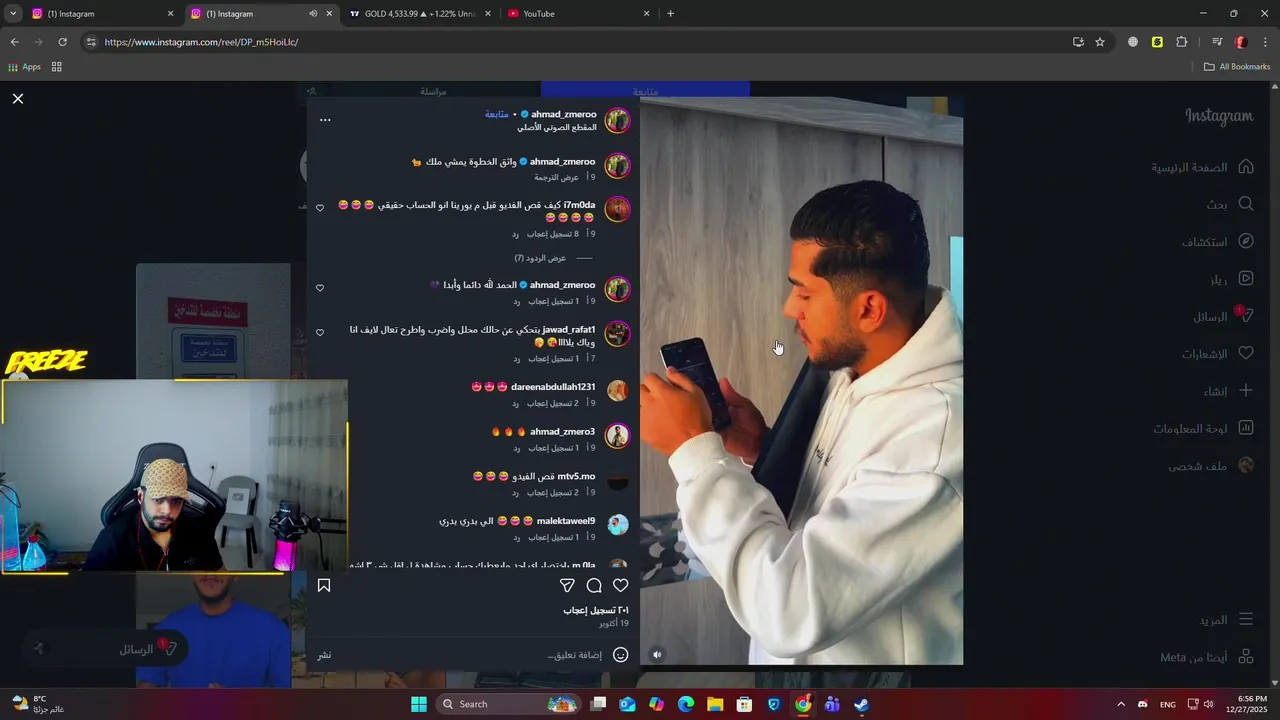Viewport: 1280px width, 720px height.
Task: Go to Instagram Home الصفحة الرئيسية
Action: 1202,167
